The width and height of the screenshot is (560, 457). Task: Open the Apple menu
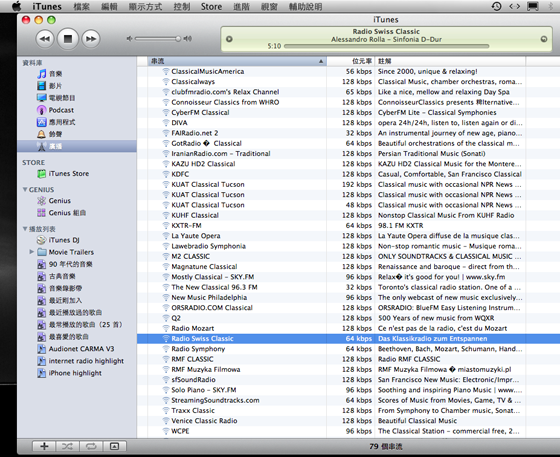pyautogui.click(x=16, y=6)
